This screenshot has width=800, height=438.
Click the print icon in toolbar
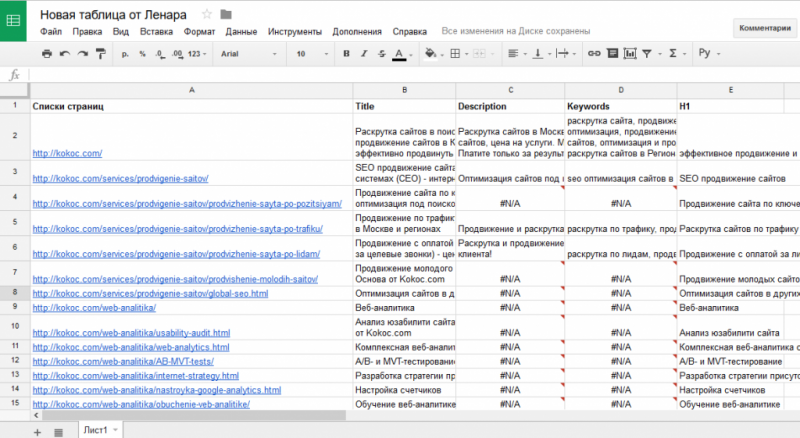(46, 54)
